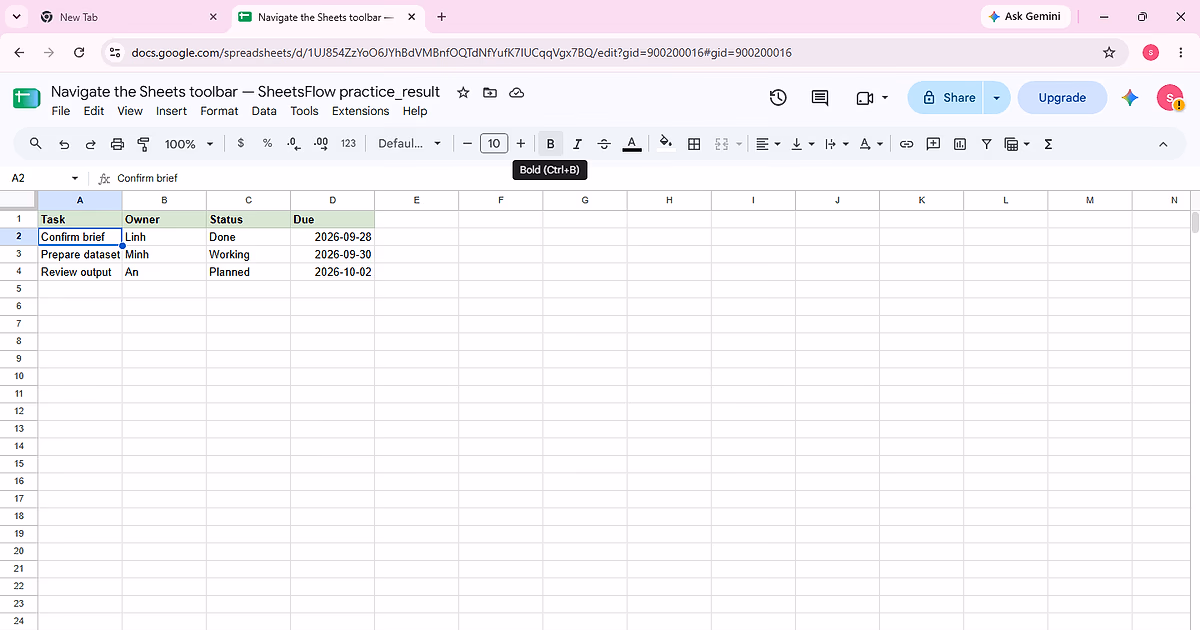Open horizontal align dropdown

coord(767,144)
